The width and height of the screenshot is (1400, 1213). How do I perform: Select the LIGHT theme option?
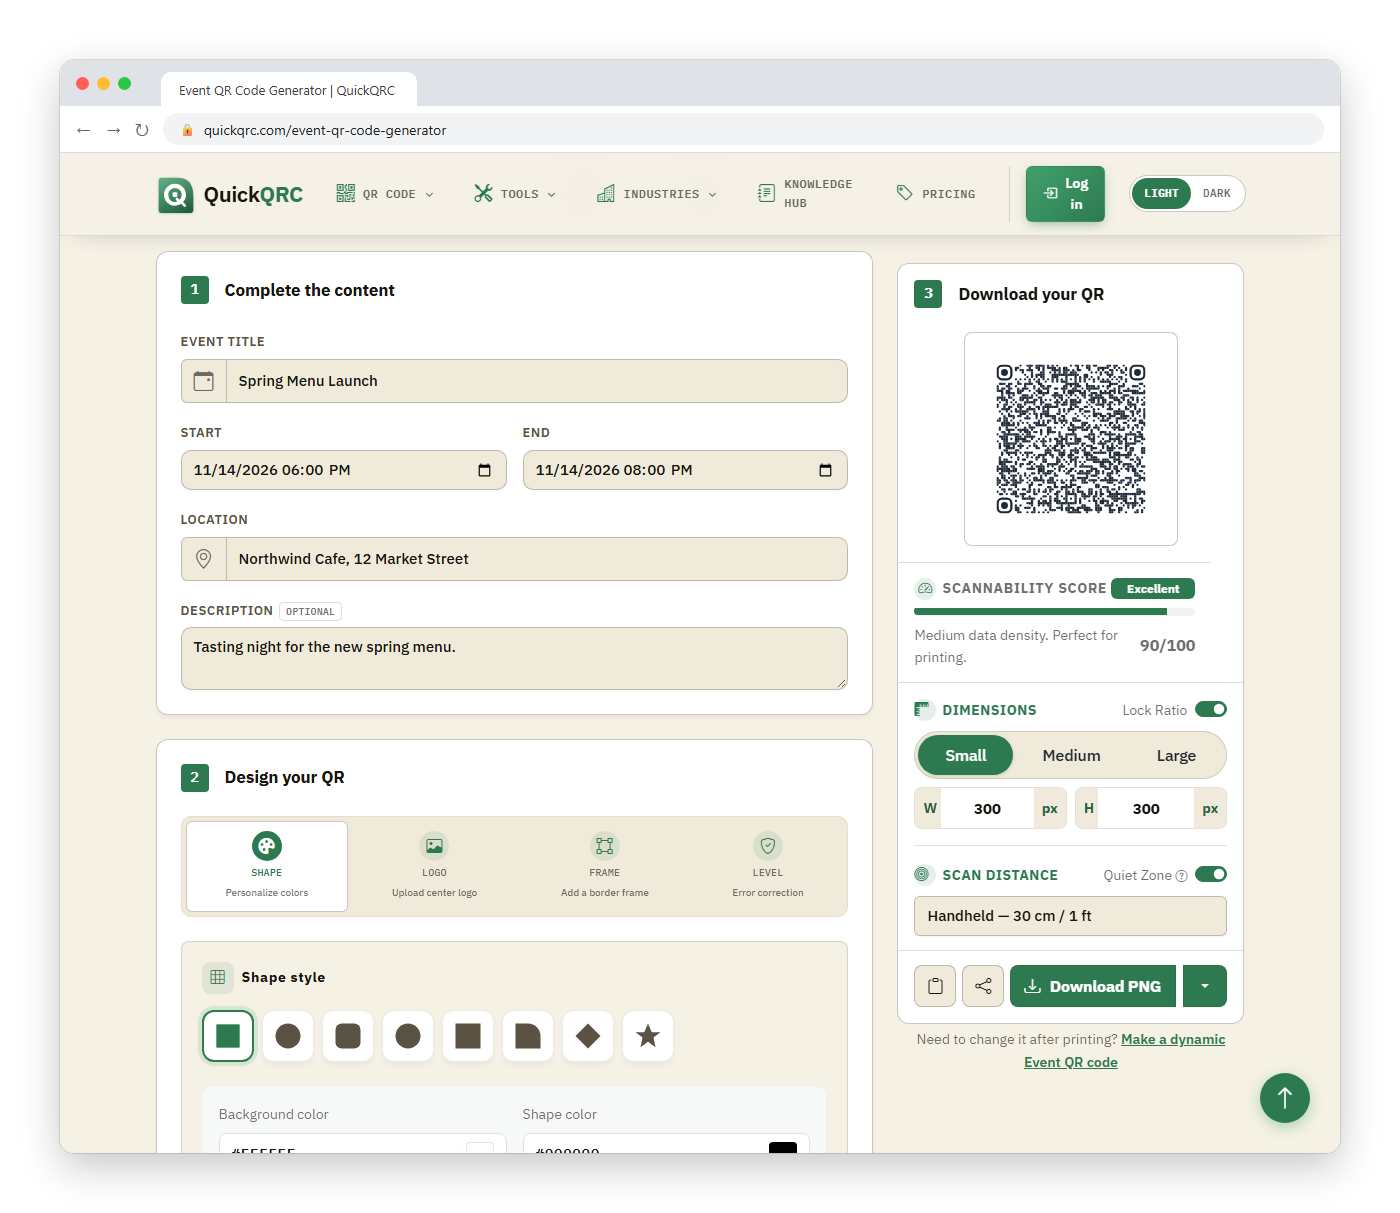pos(1161,194)
